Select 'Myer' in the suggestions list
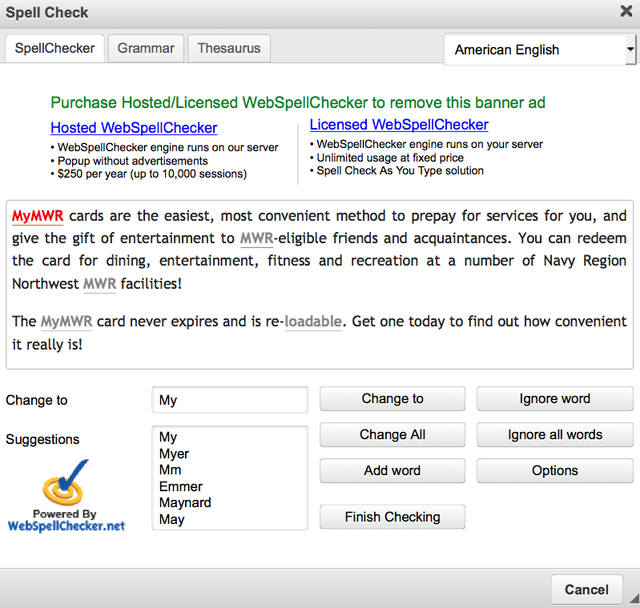640x608 pixels. point(174,454)
